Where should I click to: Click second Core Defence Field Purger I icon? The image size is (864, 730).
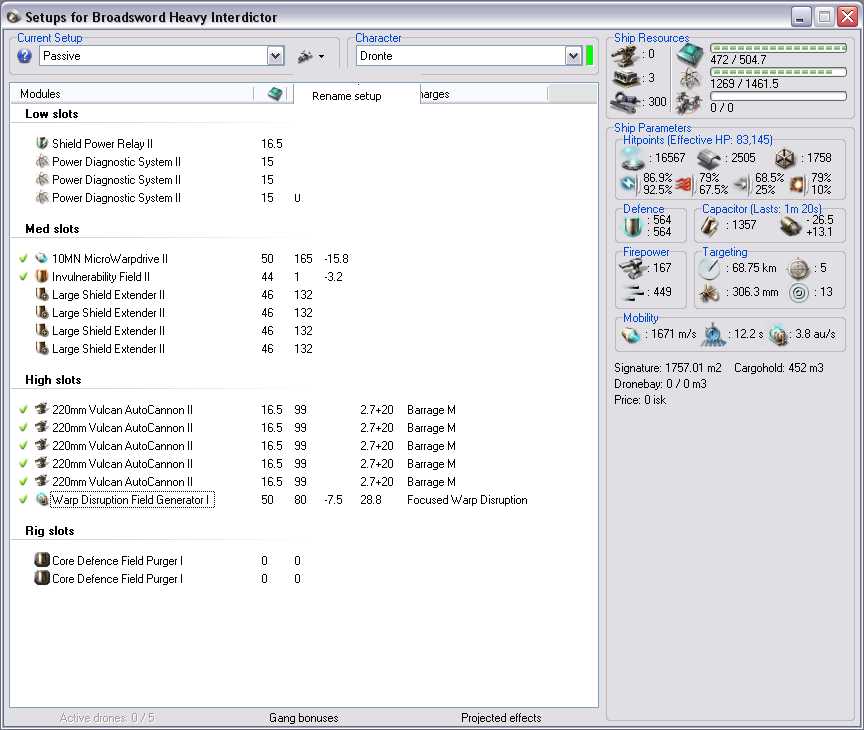(x=42, y=578)
